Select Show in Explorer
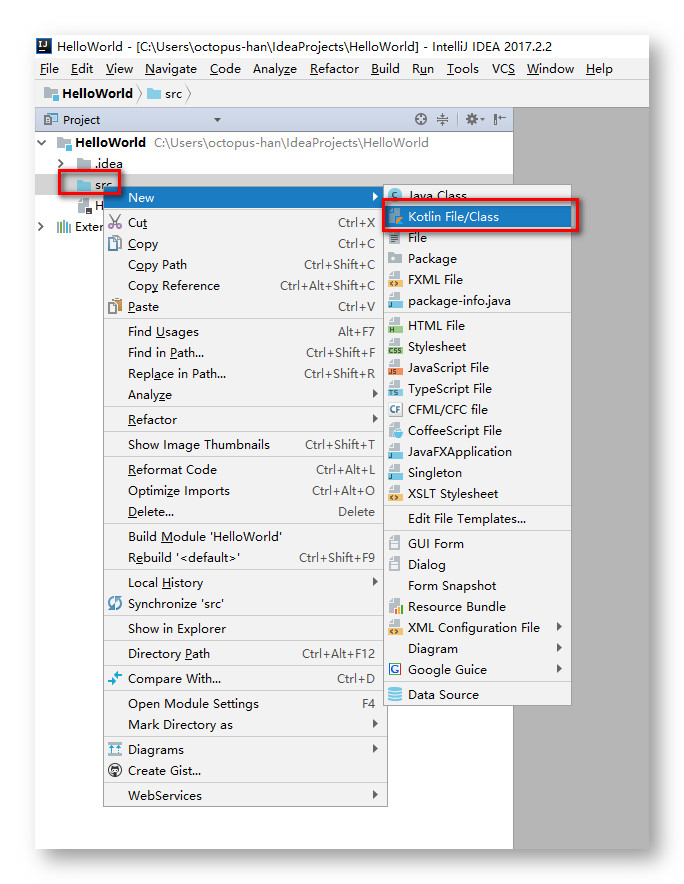 click(x=244, y=629)
